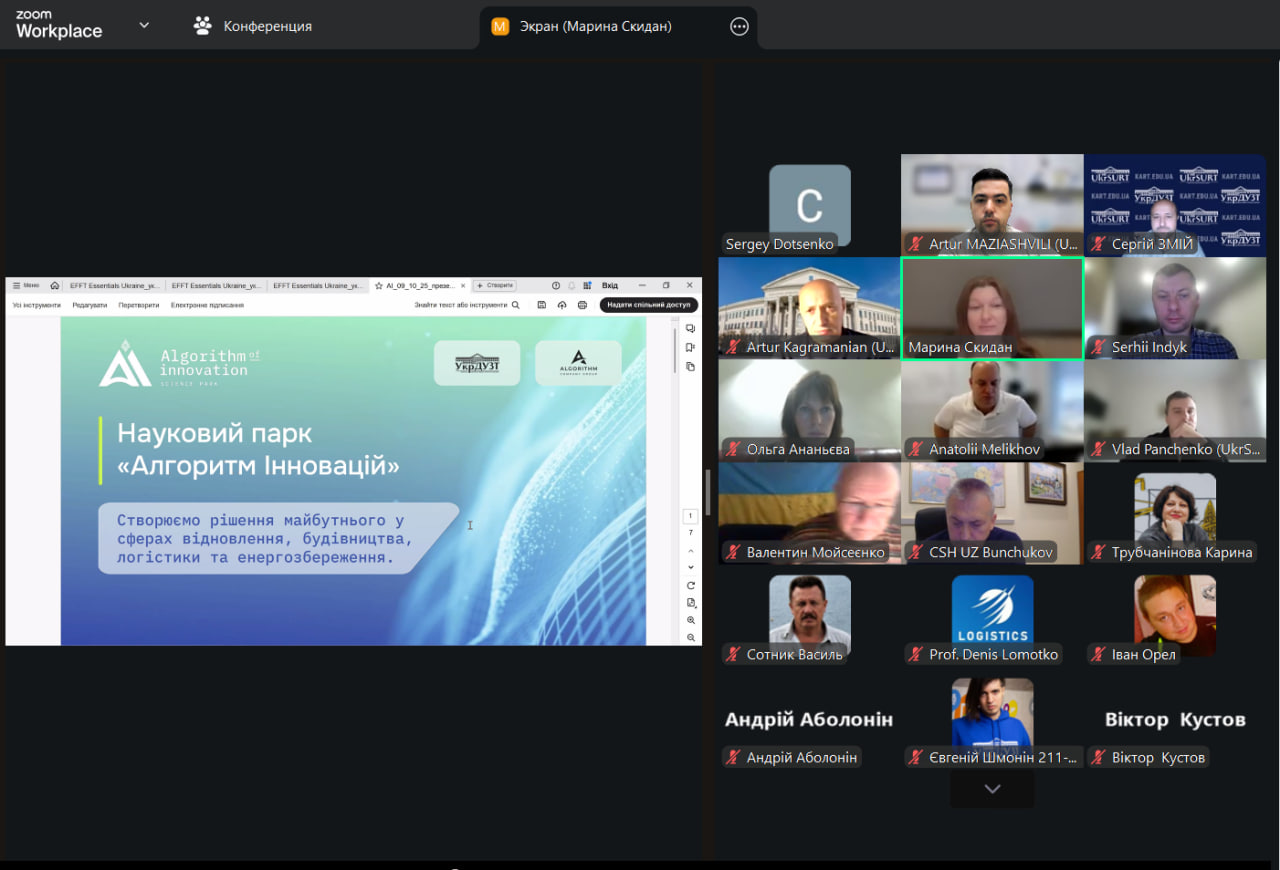Click the zoom in magnifier icon
Image resolution: width=1280 pixels, height=870 pixels.
[x=691, y=620]
